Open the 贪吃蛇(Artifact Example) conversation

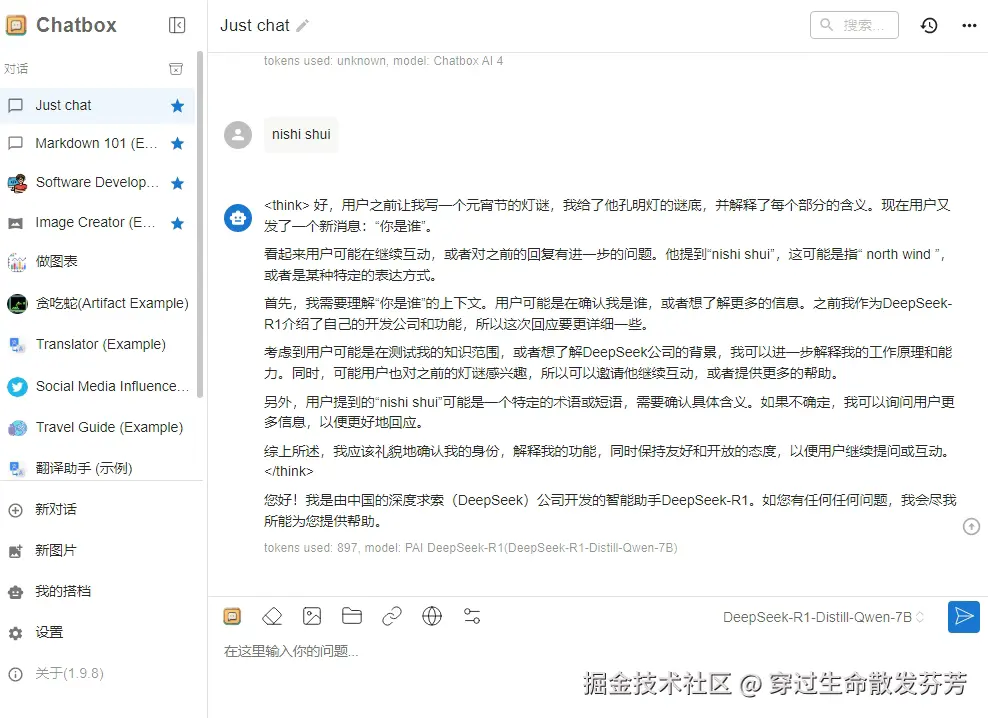pos(98,303)
